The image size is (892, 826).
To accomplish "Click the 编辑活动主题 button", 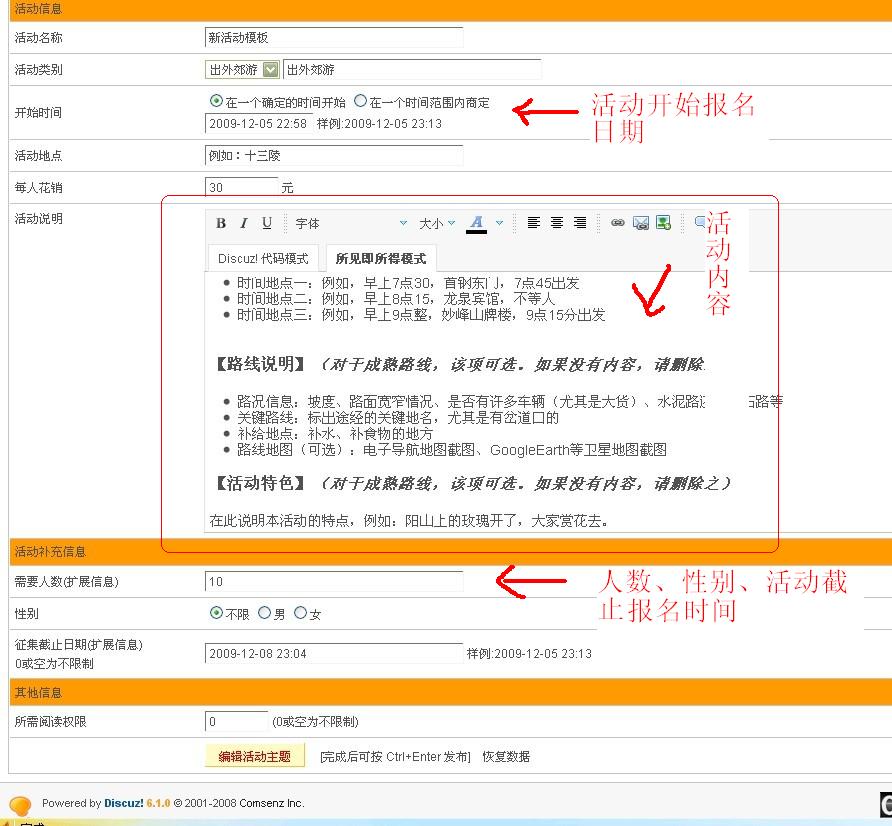I will pyautogui.click(x=254, y=757).
